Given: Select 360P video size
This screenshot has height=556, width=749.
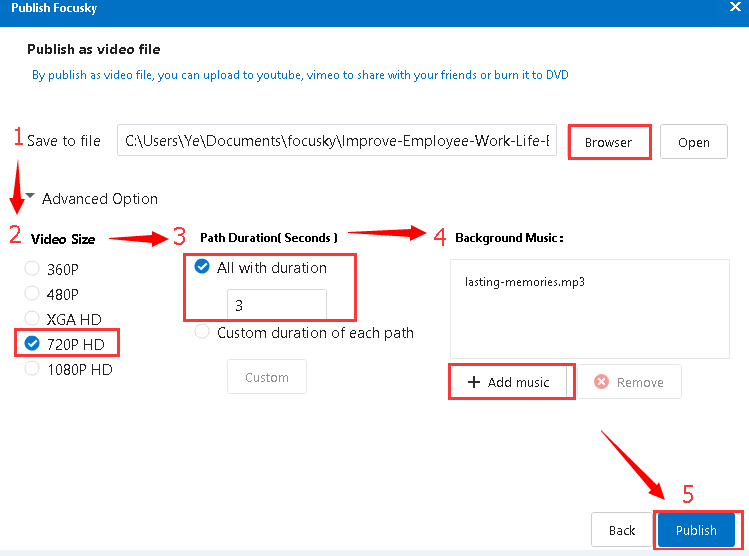Looking at the screenshot, I should coord(32,268).
